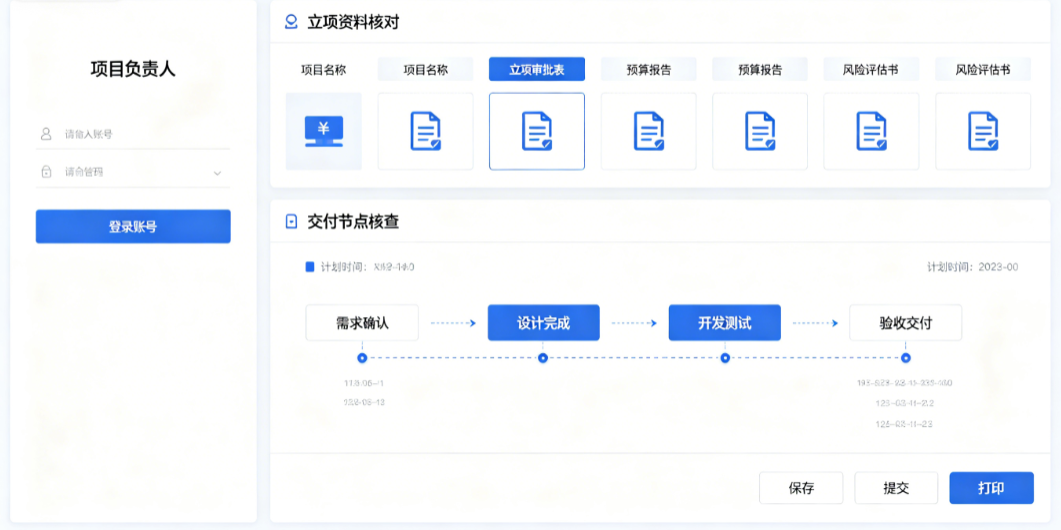1061x530 pixels.
Task: Click the yen monitor icon under 项目名称
Action: [323, 131]
